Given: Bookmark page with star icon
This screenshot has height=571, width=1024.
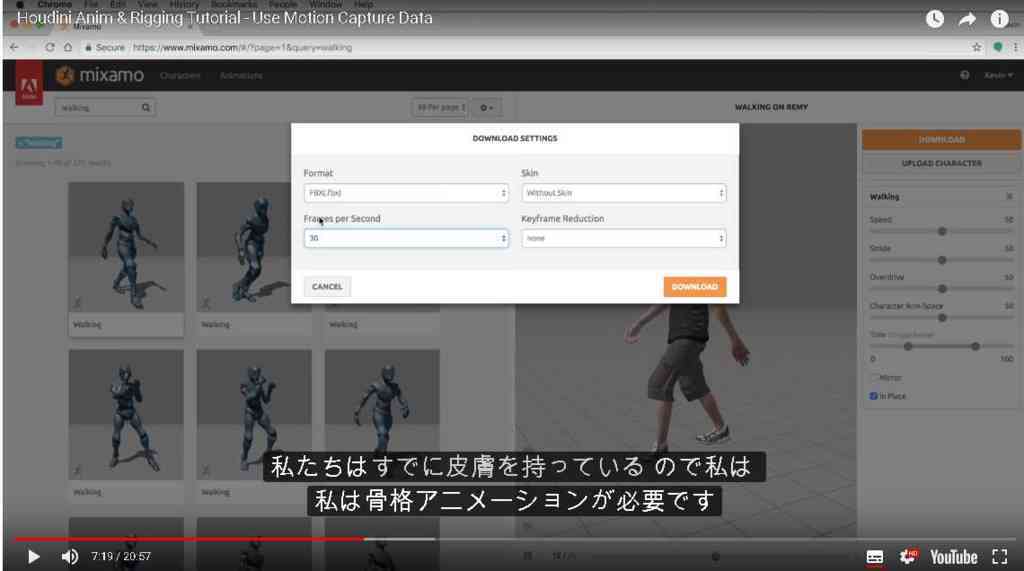Looking at the screenshot, I should [976, 47].
